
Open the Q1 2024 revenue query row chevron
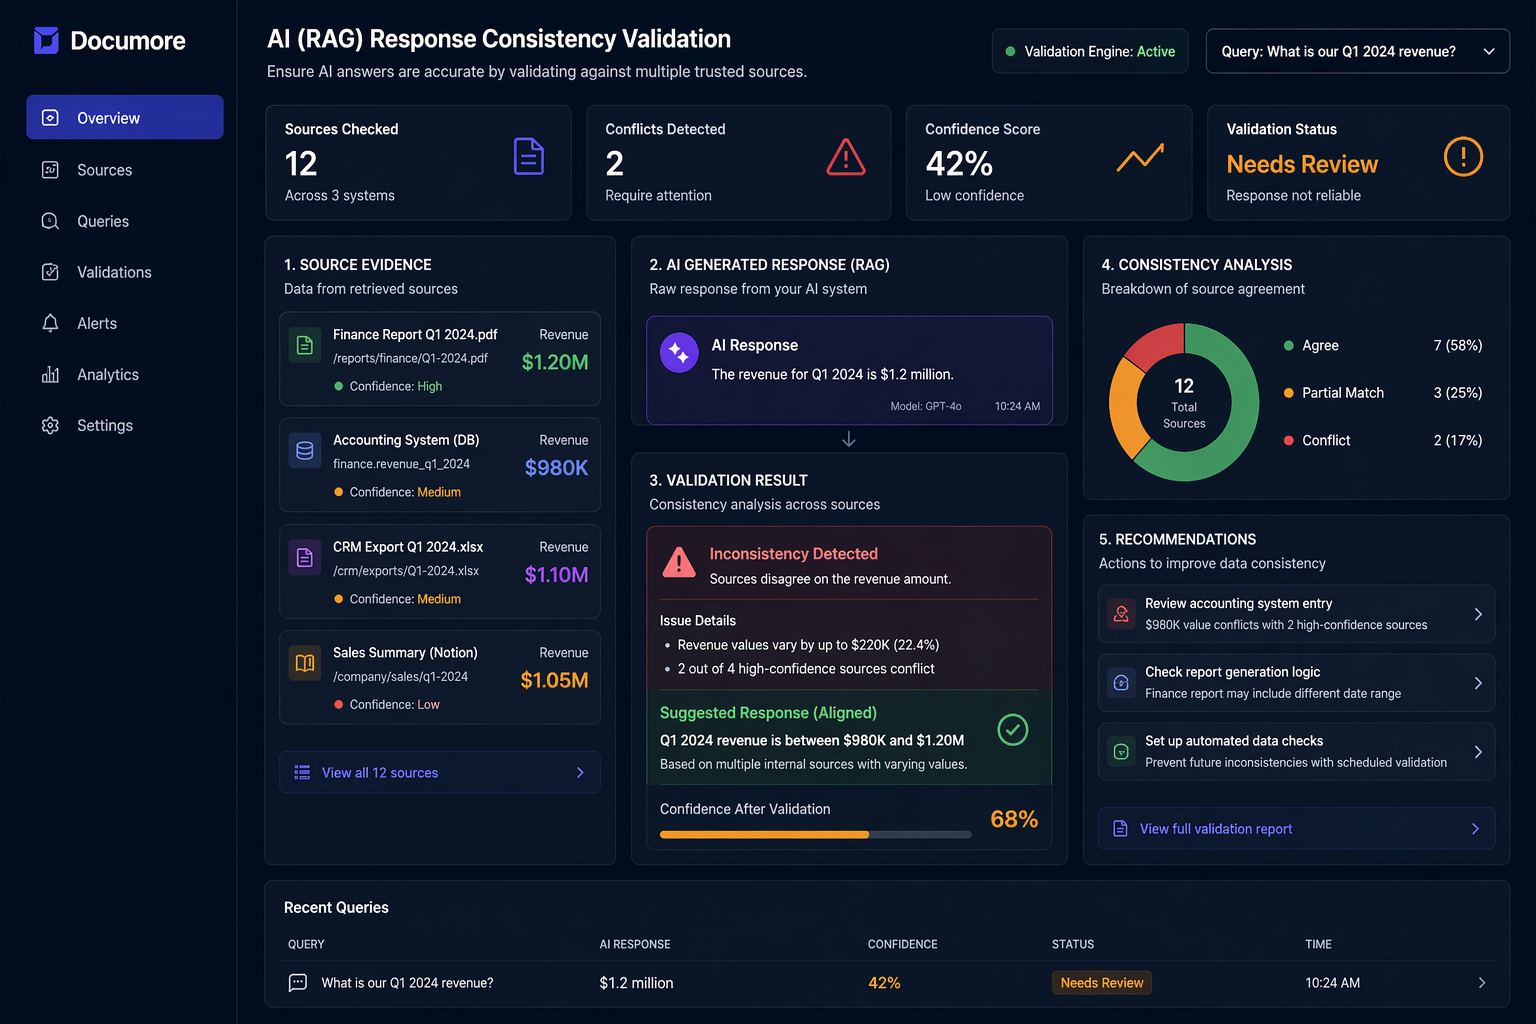pyautogui.click(x=1482, y=983)
